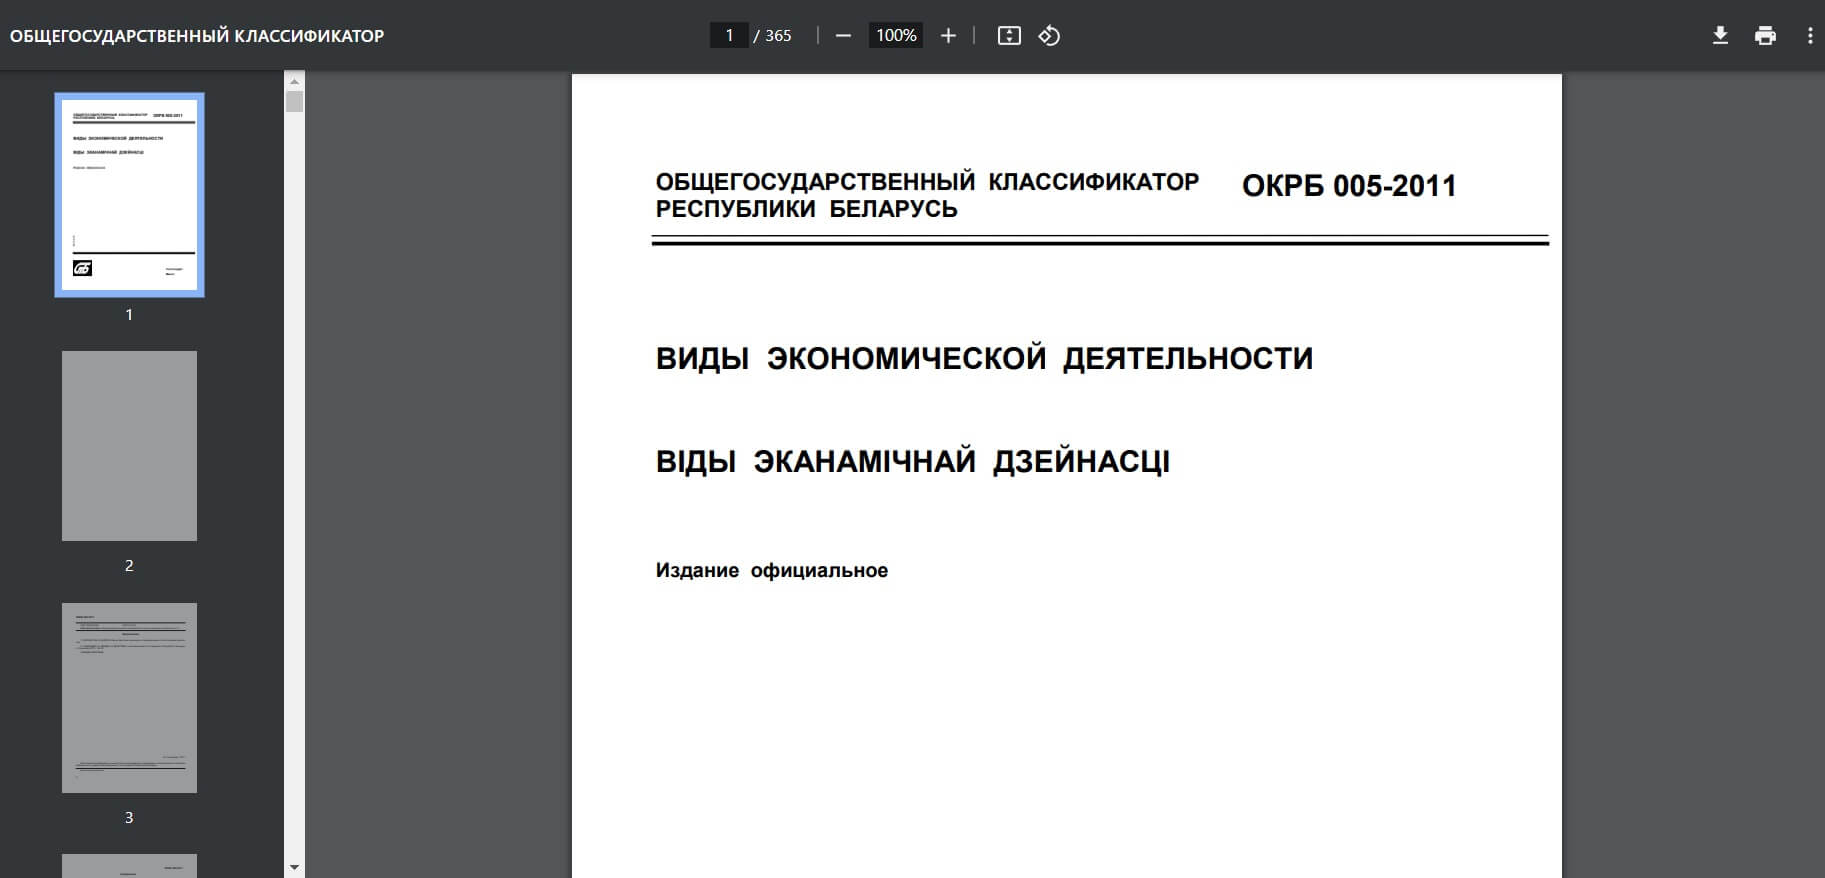Screen dimensions: 1825x878
Task: Click the zoom in plus button
Action: [x=948, y=36]
